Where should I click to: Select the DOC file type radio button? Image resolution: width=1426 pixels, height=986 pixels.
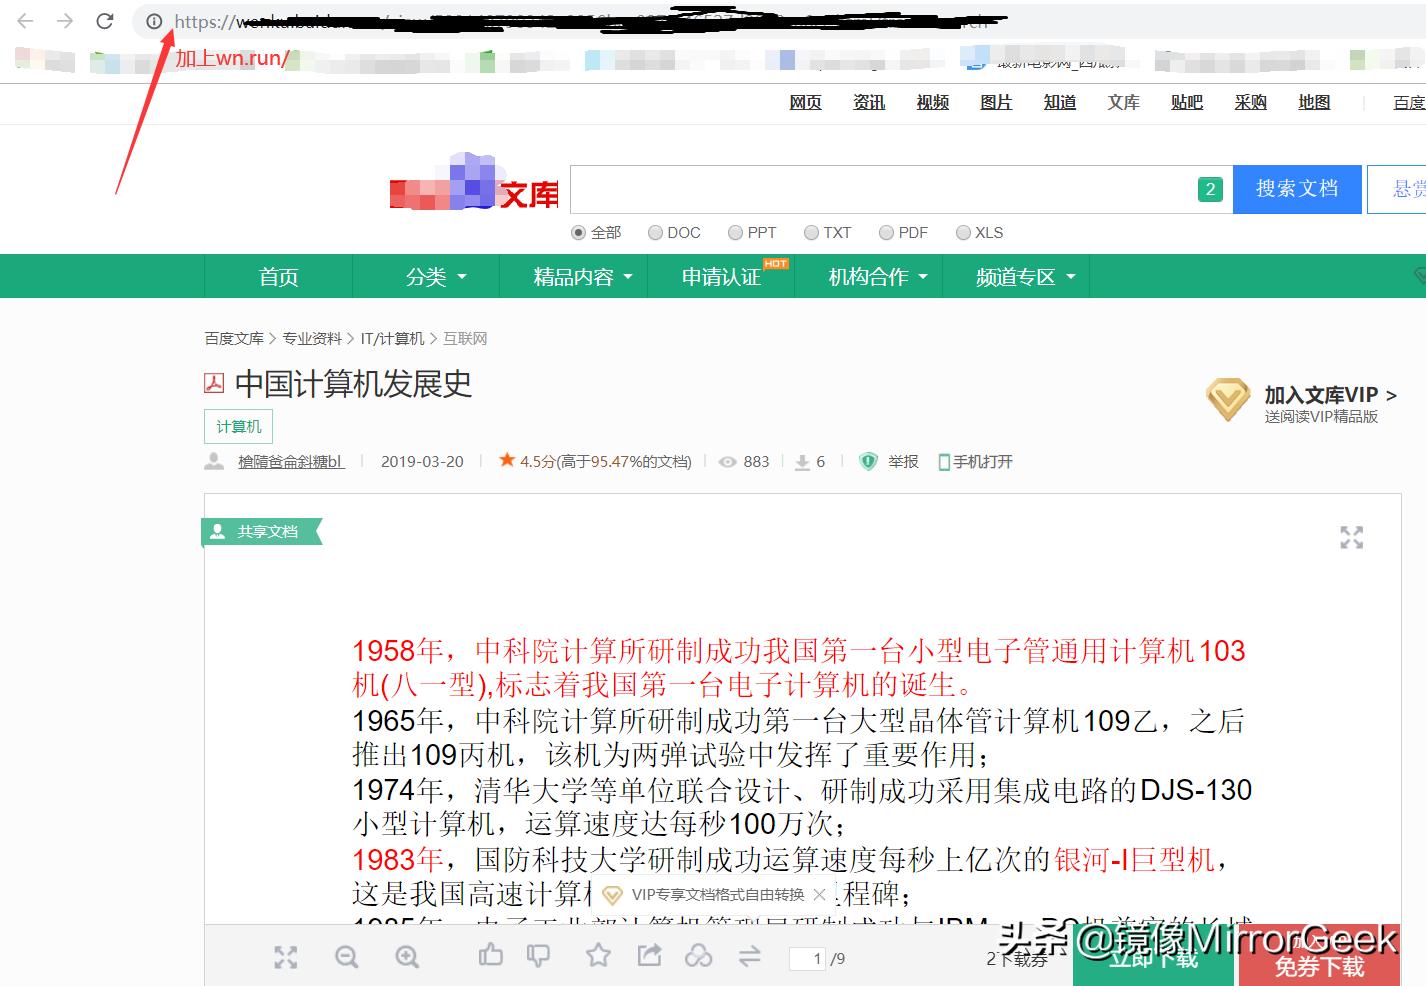coord(655,232)
